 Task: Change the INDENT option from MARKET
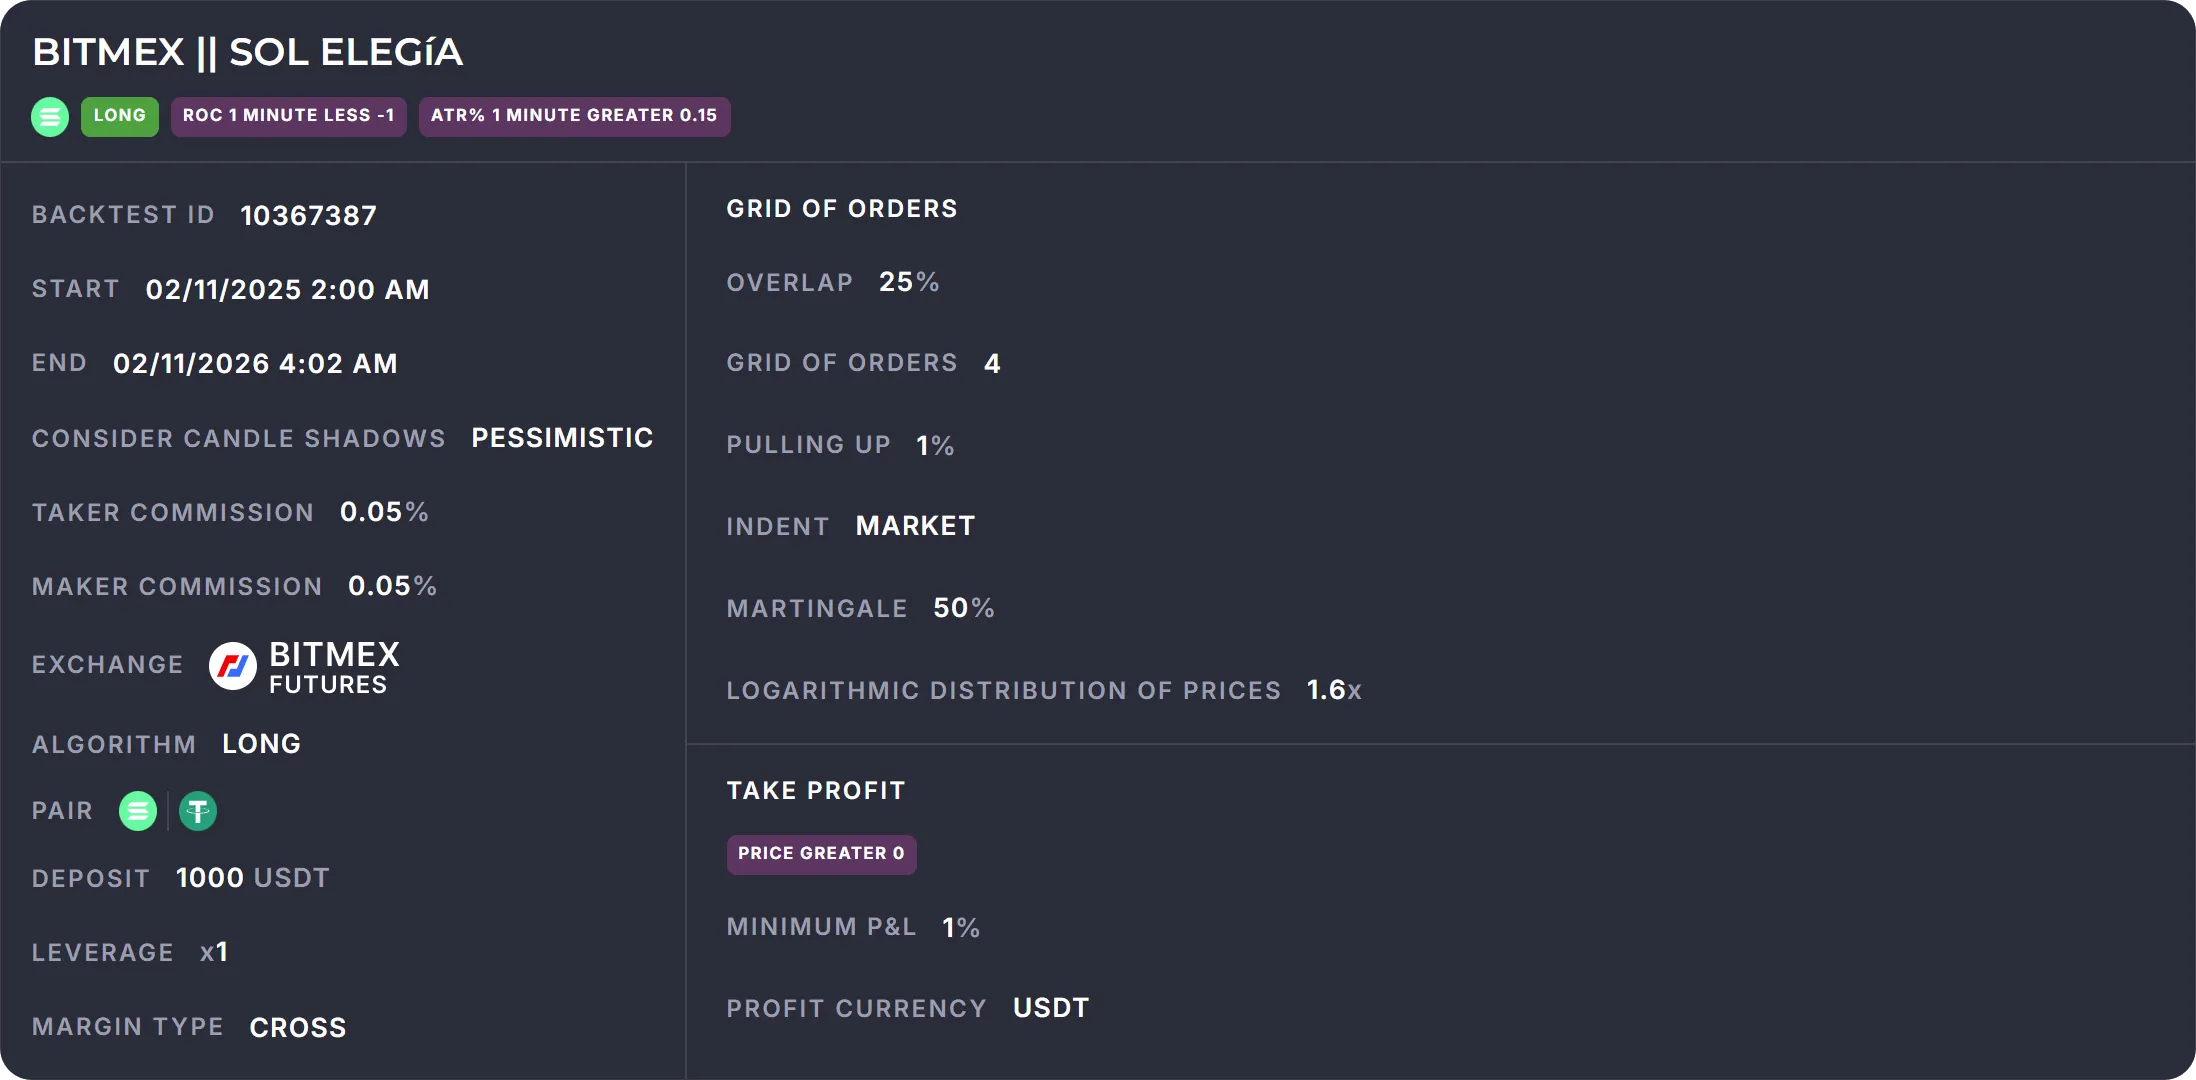pos(914,525)
